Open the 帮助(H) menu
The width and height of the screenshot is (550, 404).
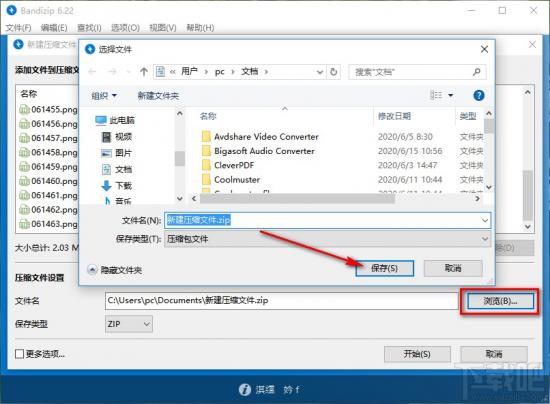point(200,28)
